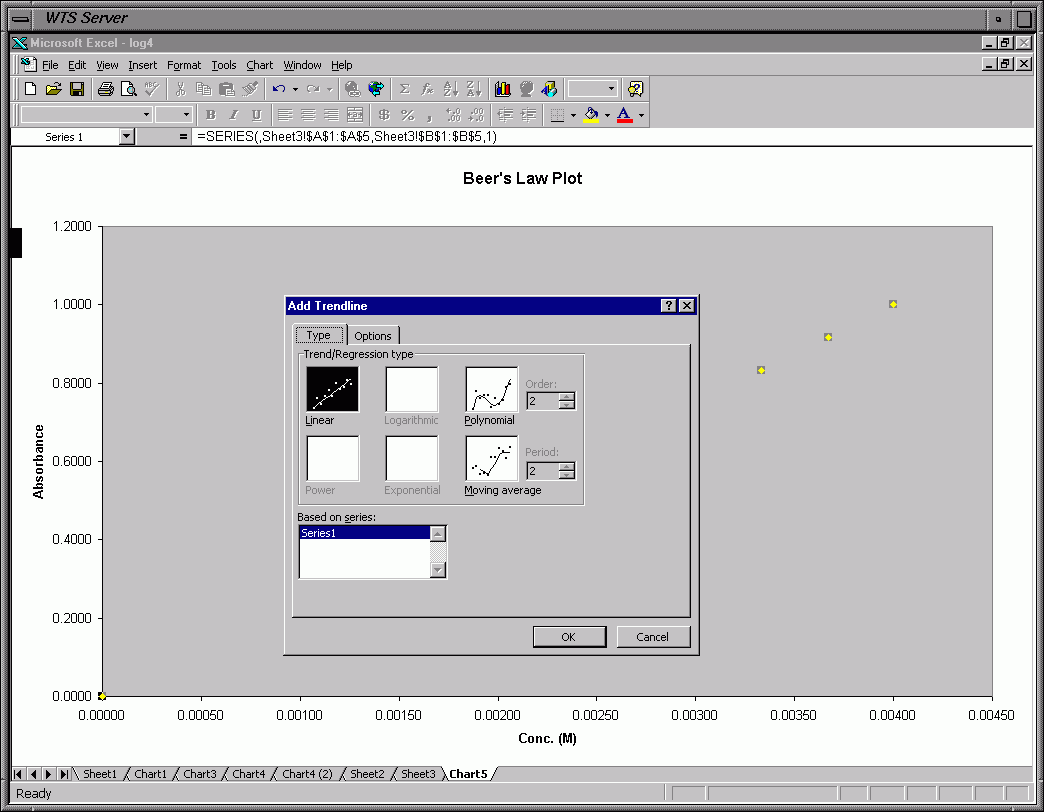1044x812 pixels.
Task: Click OK in the Add Trendline dialog
Action: (x=568, y=637)
